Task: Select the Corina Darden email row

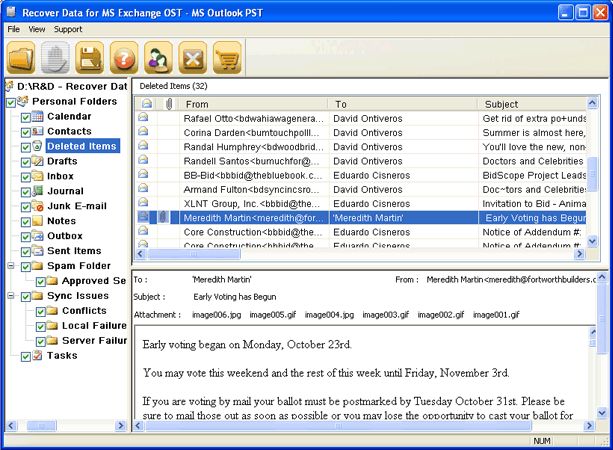Action: tap(361, 133)
